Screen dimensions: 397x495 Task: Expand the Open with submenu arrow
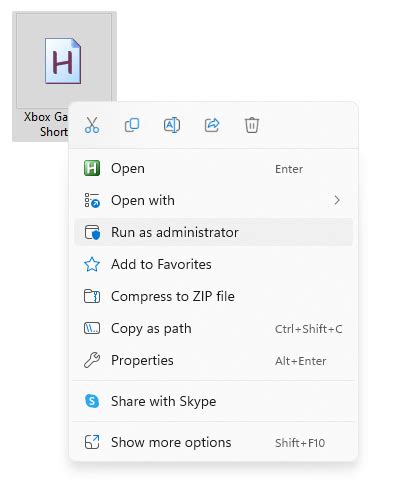[x=337, y=200]
